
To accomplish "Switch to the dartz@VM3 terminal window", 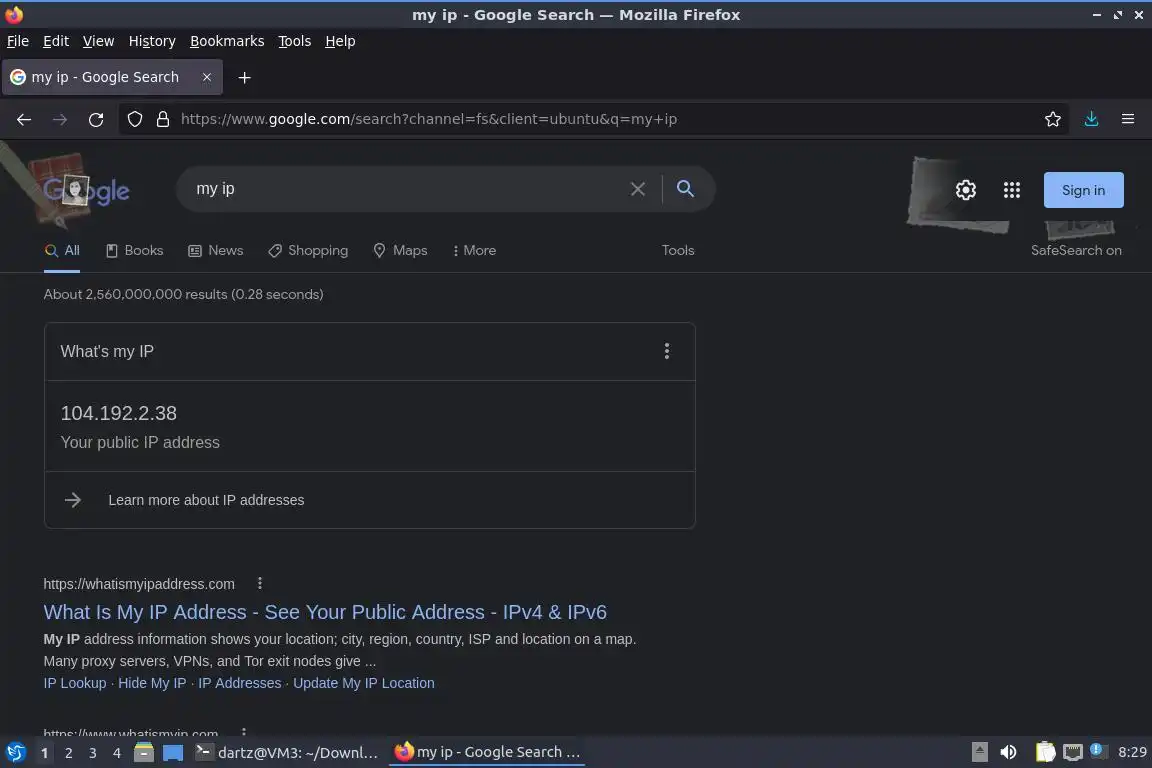I will point(287,752).
